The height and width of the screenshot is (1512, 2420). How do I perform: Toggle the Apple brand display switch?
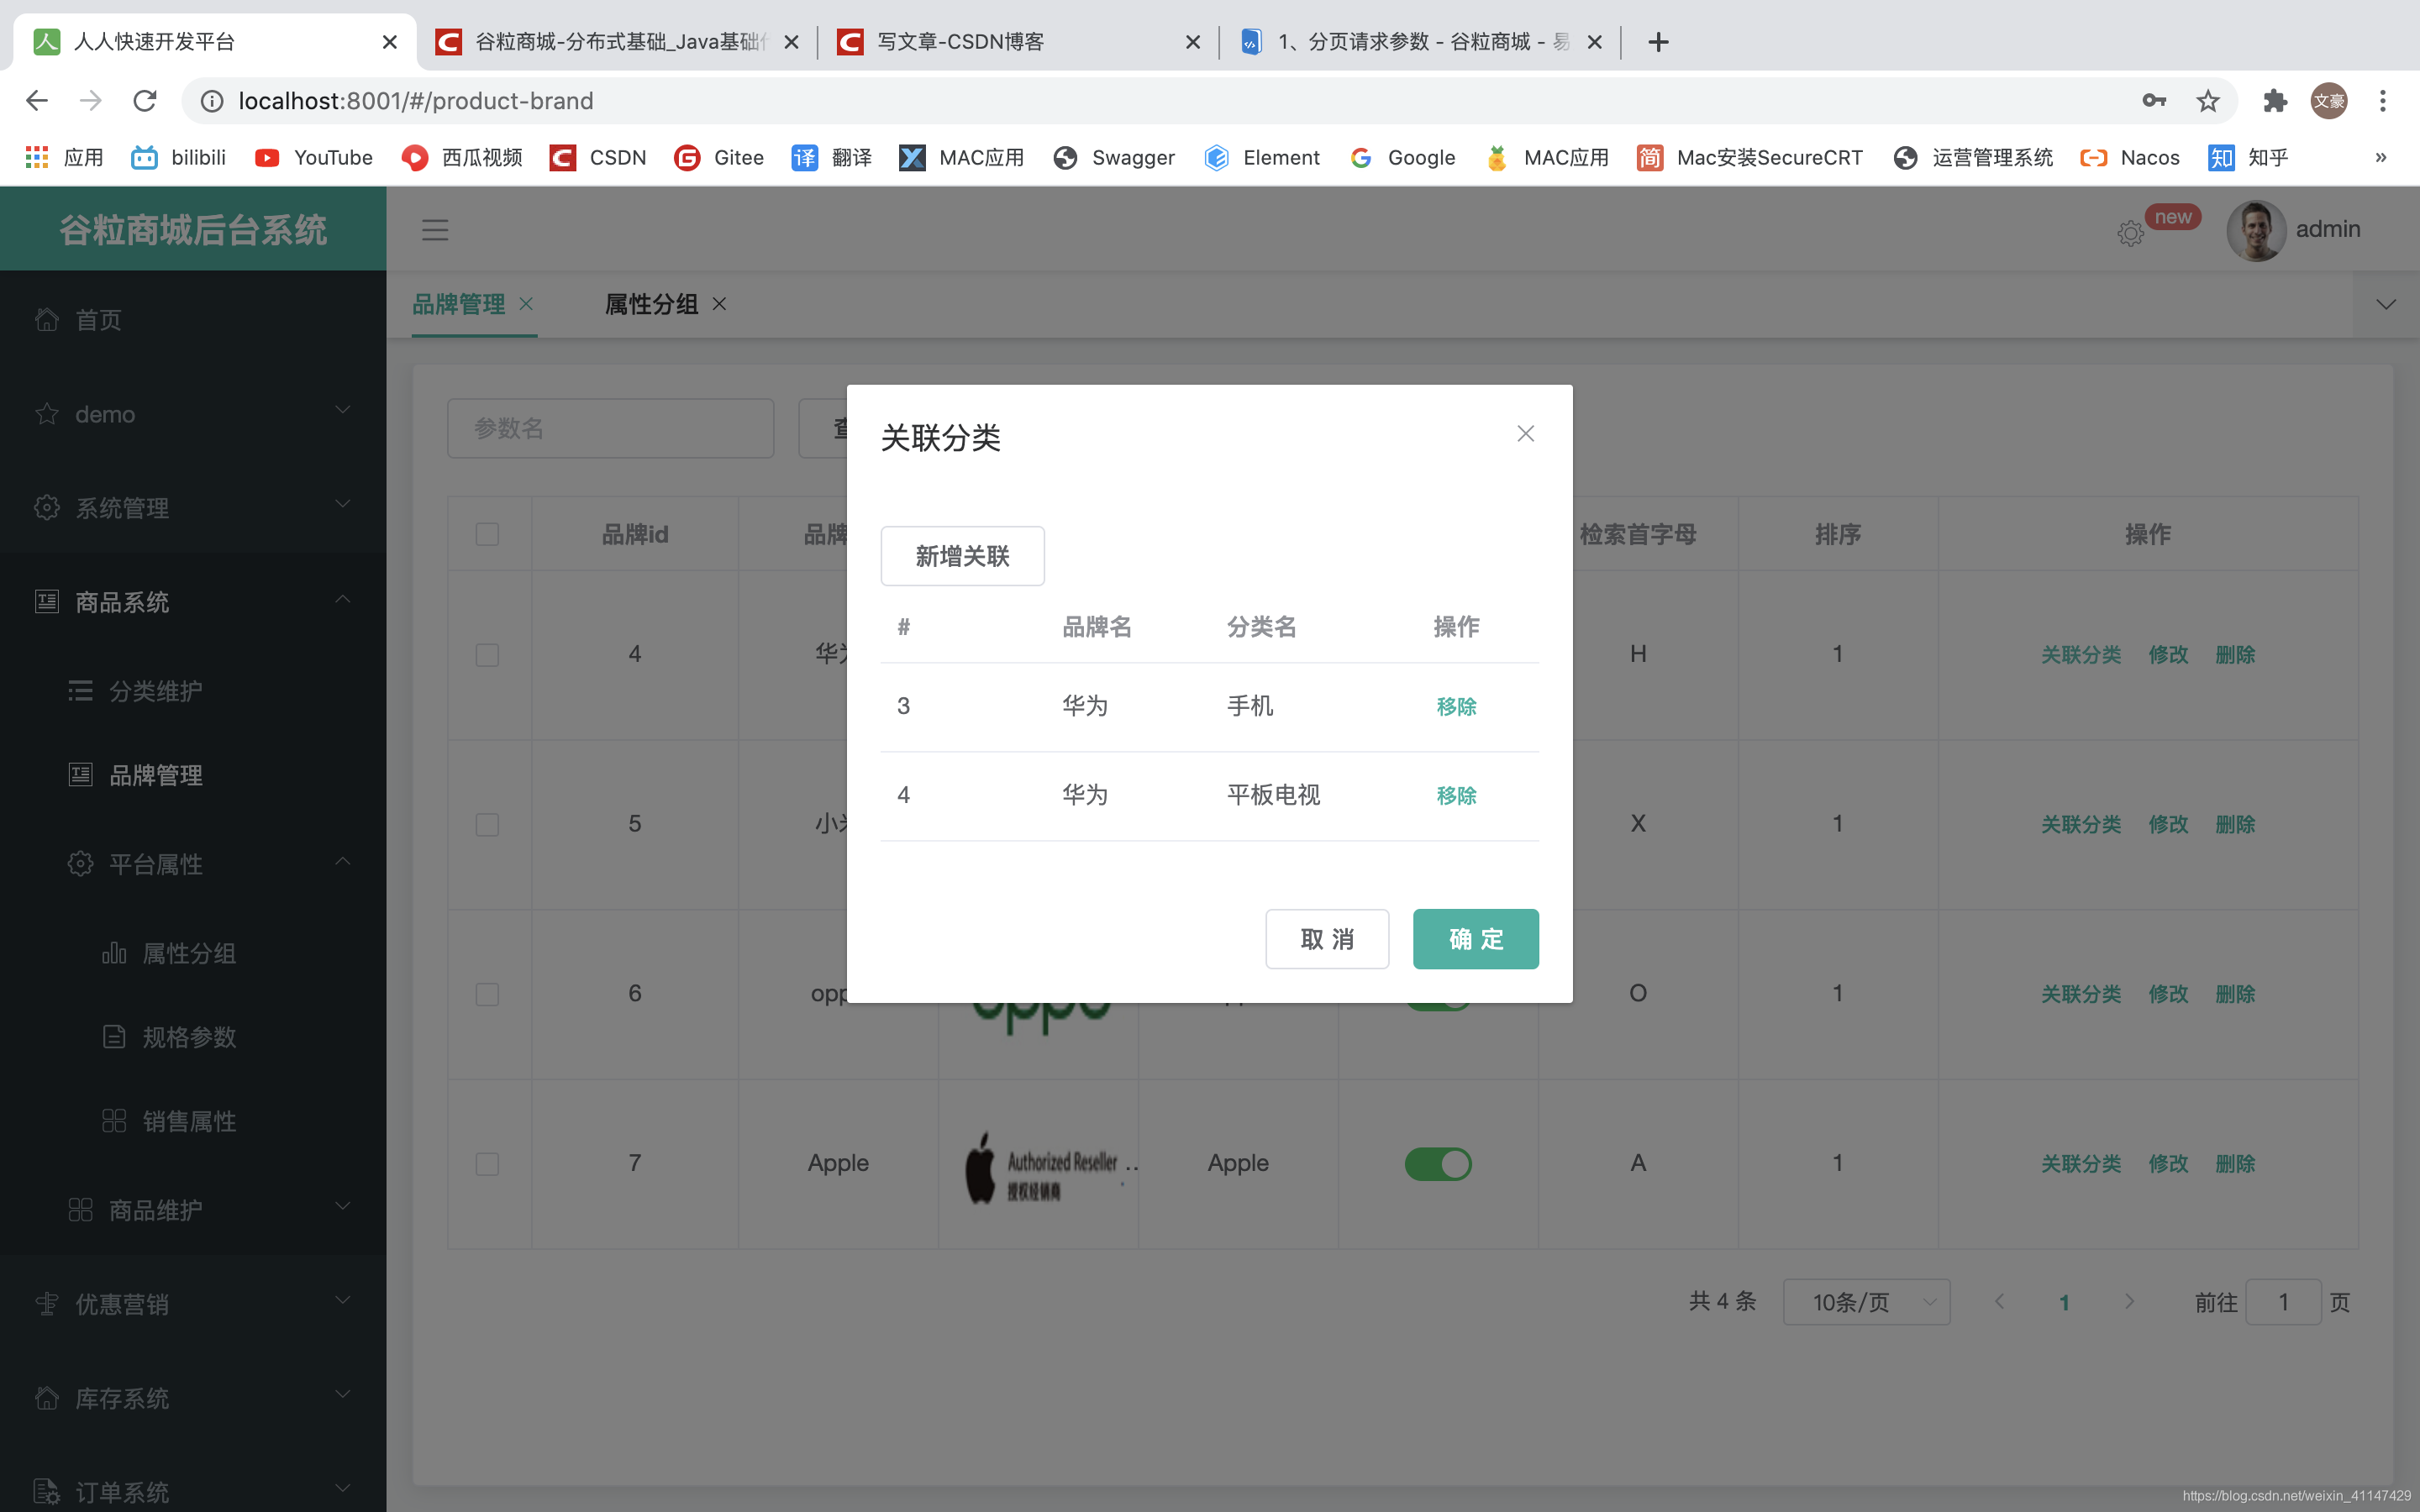click(x=1437, y=1164)
